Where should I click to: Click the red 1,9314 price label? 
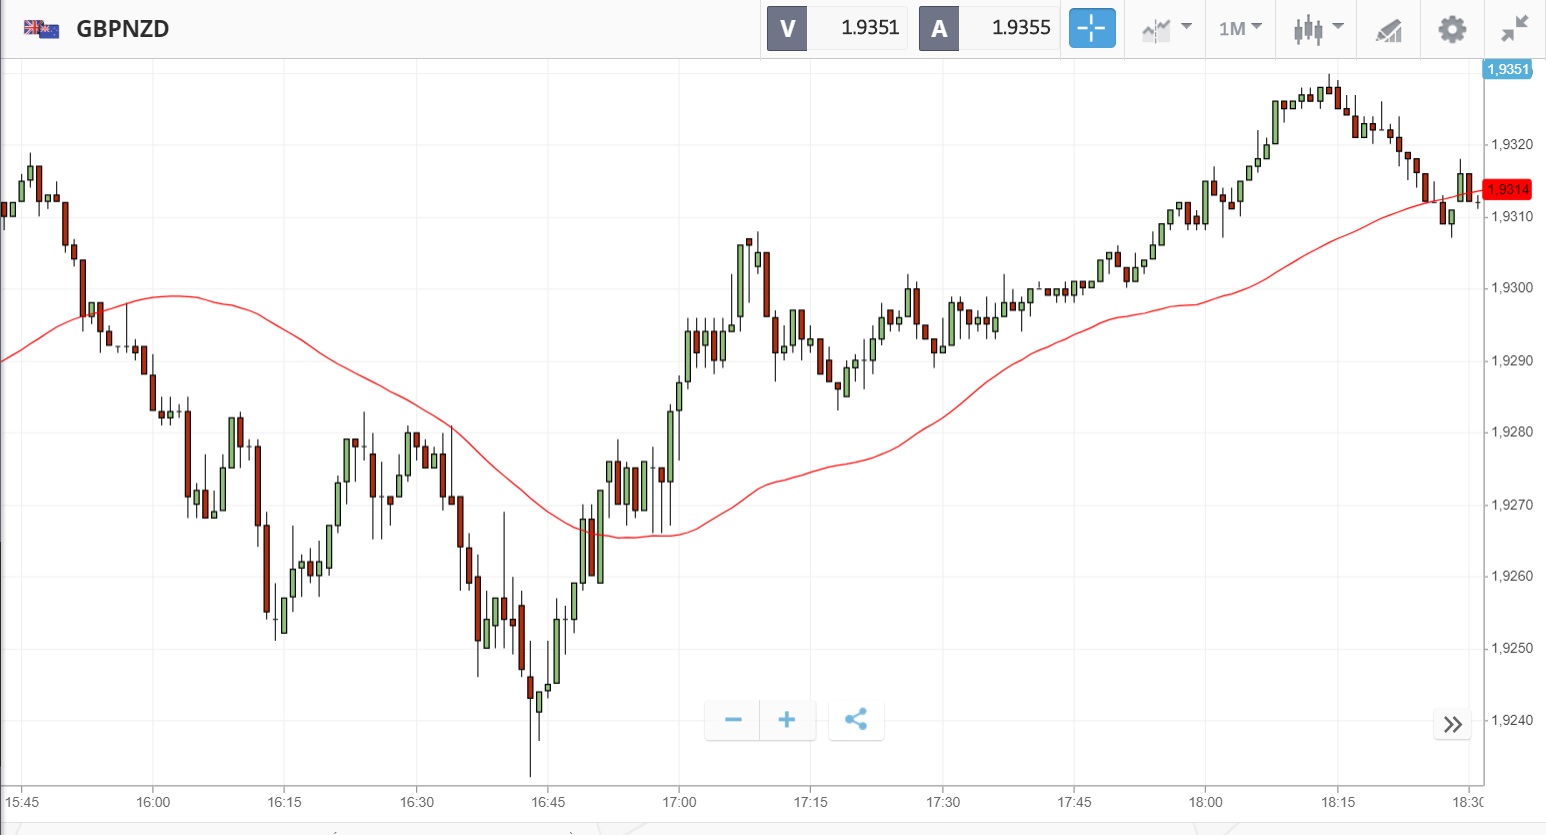pos(1508,189)
